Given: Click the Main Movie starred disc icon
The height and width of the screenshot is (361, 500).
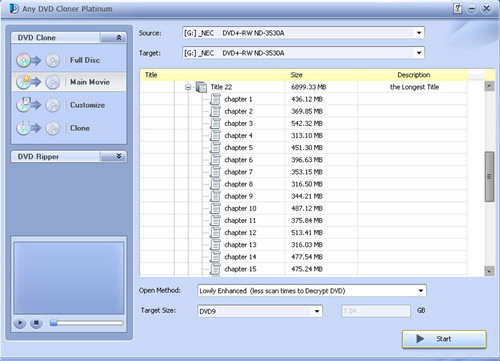Looking at the screenshot, I should 24,82.
